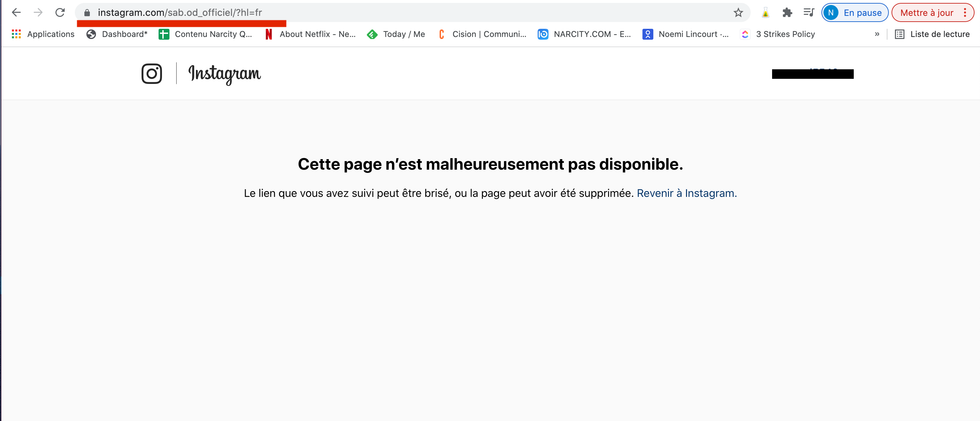
Task: Click the Instagram camera logo icon
Action: coord(152,74)
